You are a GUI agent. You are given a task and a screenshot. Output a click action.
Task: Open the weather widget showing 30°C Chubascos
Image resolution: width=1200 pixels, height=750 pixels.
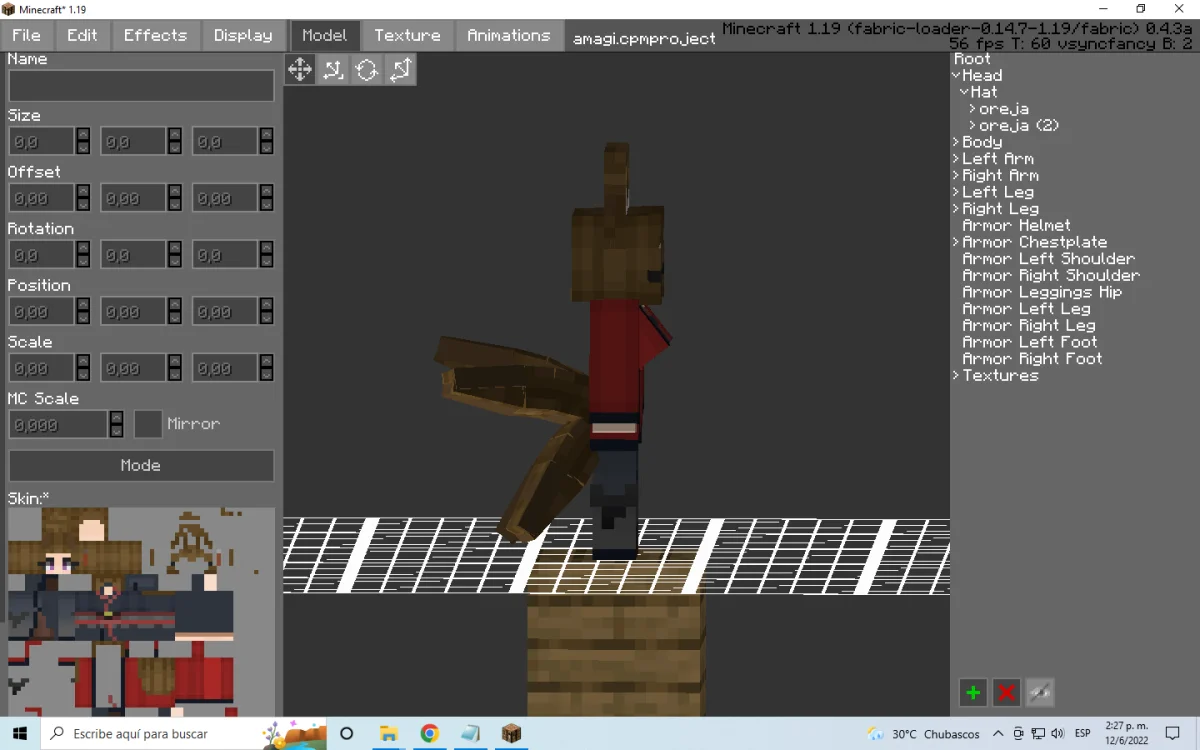coord(923,734)
